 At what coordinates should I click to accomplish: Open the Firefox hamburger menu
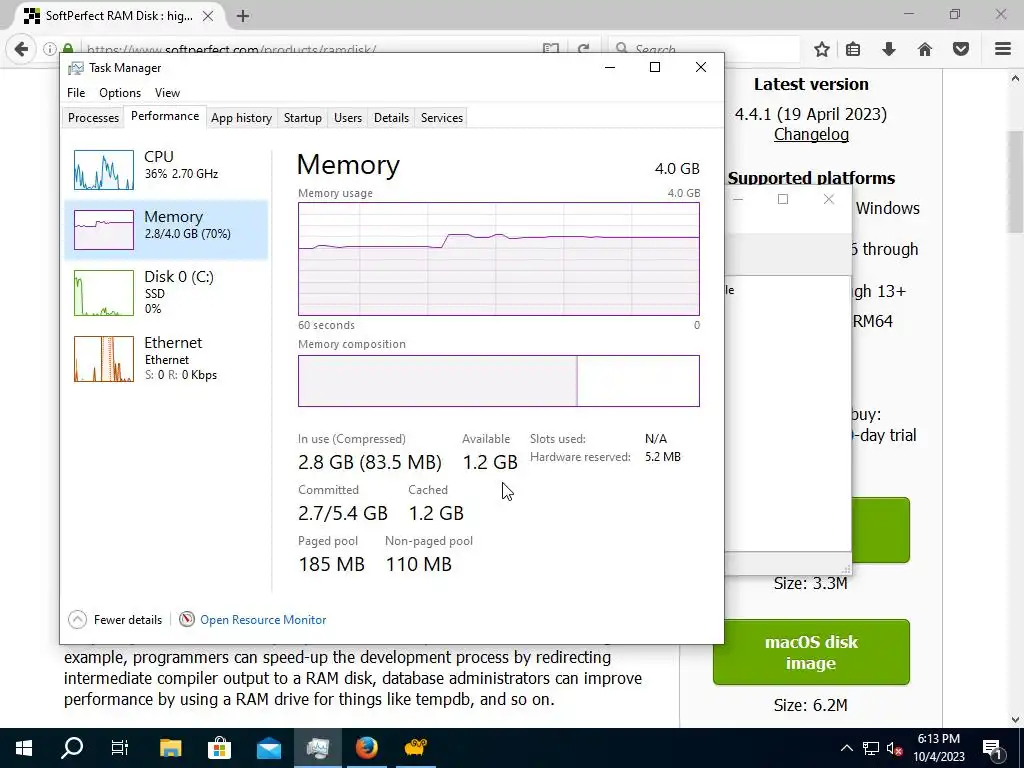(x=1002, y=49)
